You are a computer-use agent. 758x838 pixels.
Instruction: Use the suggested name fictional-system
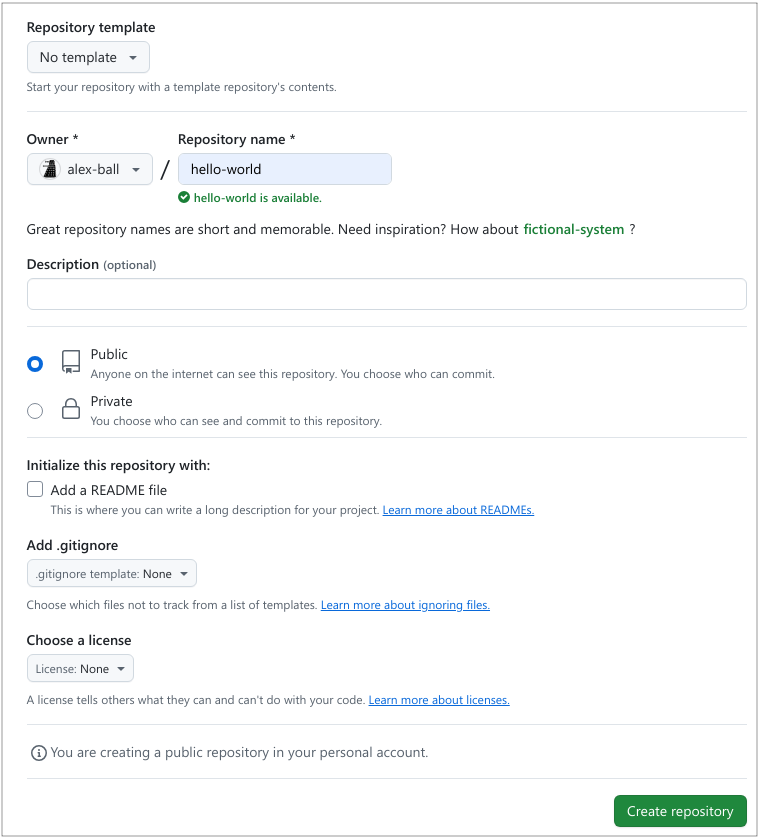click(x=573, y=230)
